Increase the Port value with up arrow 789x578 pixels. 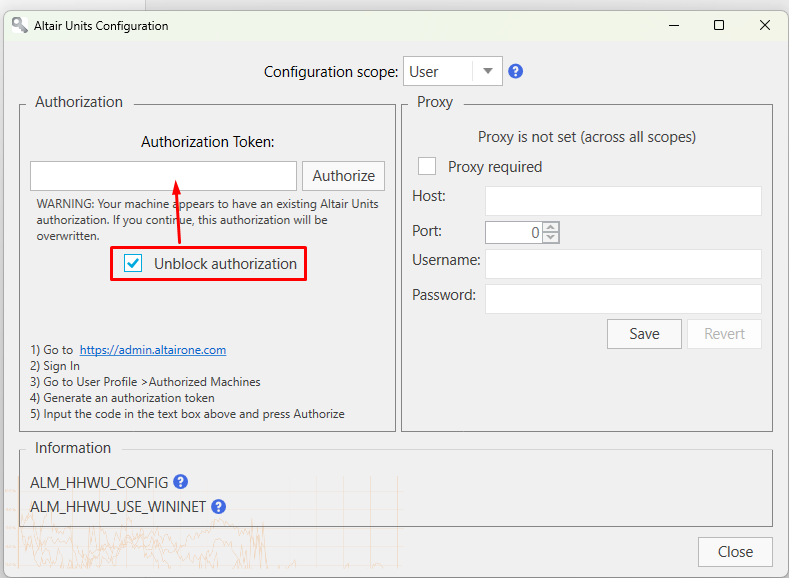click(551, 227)
